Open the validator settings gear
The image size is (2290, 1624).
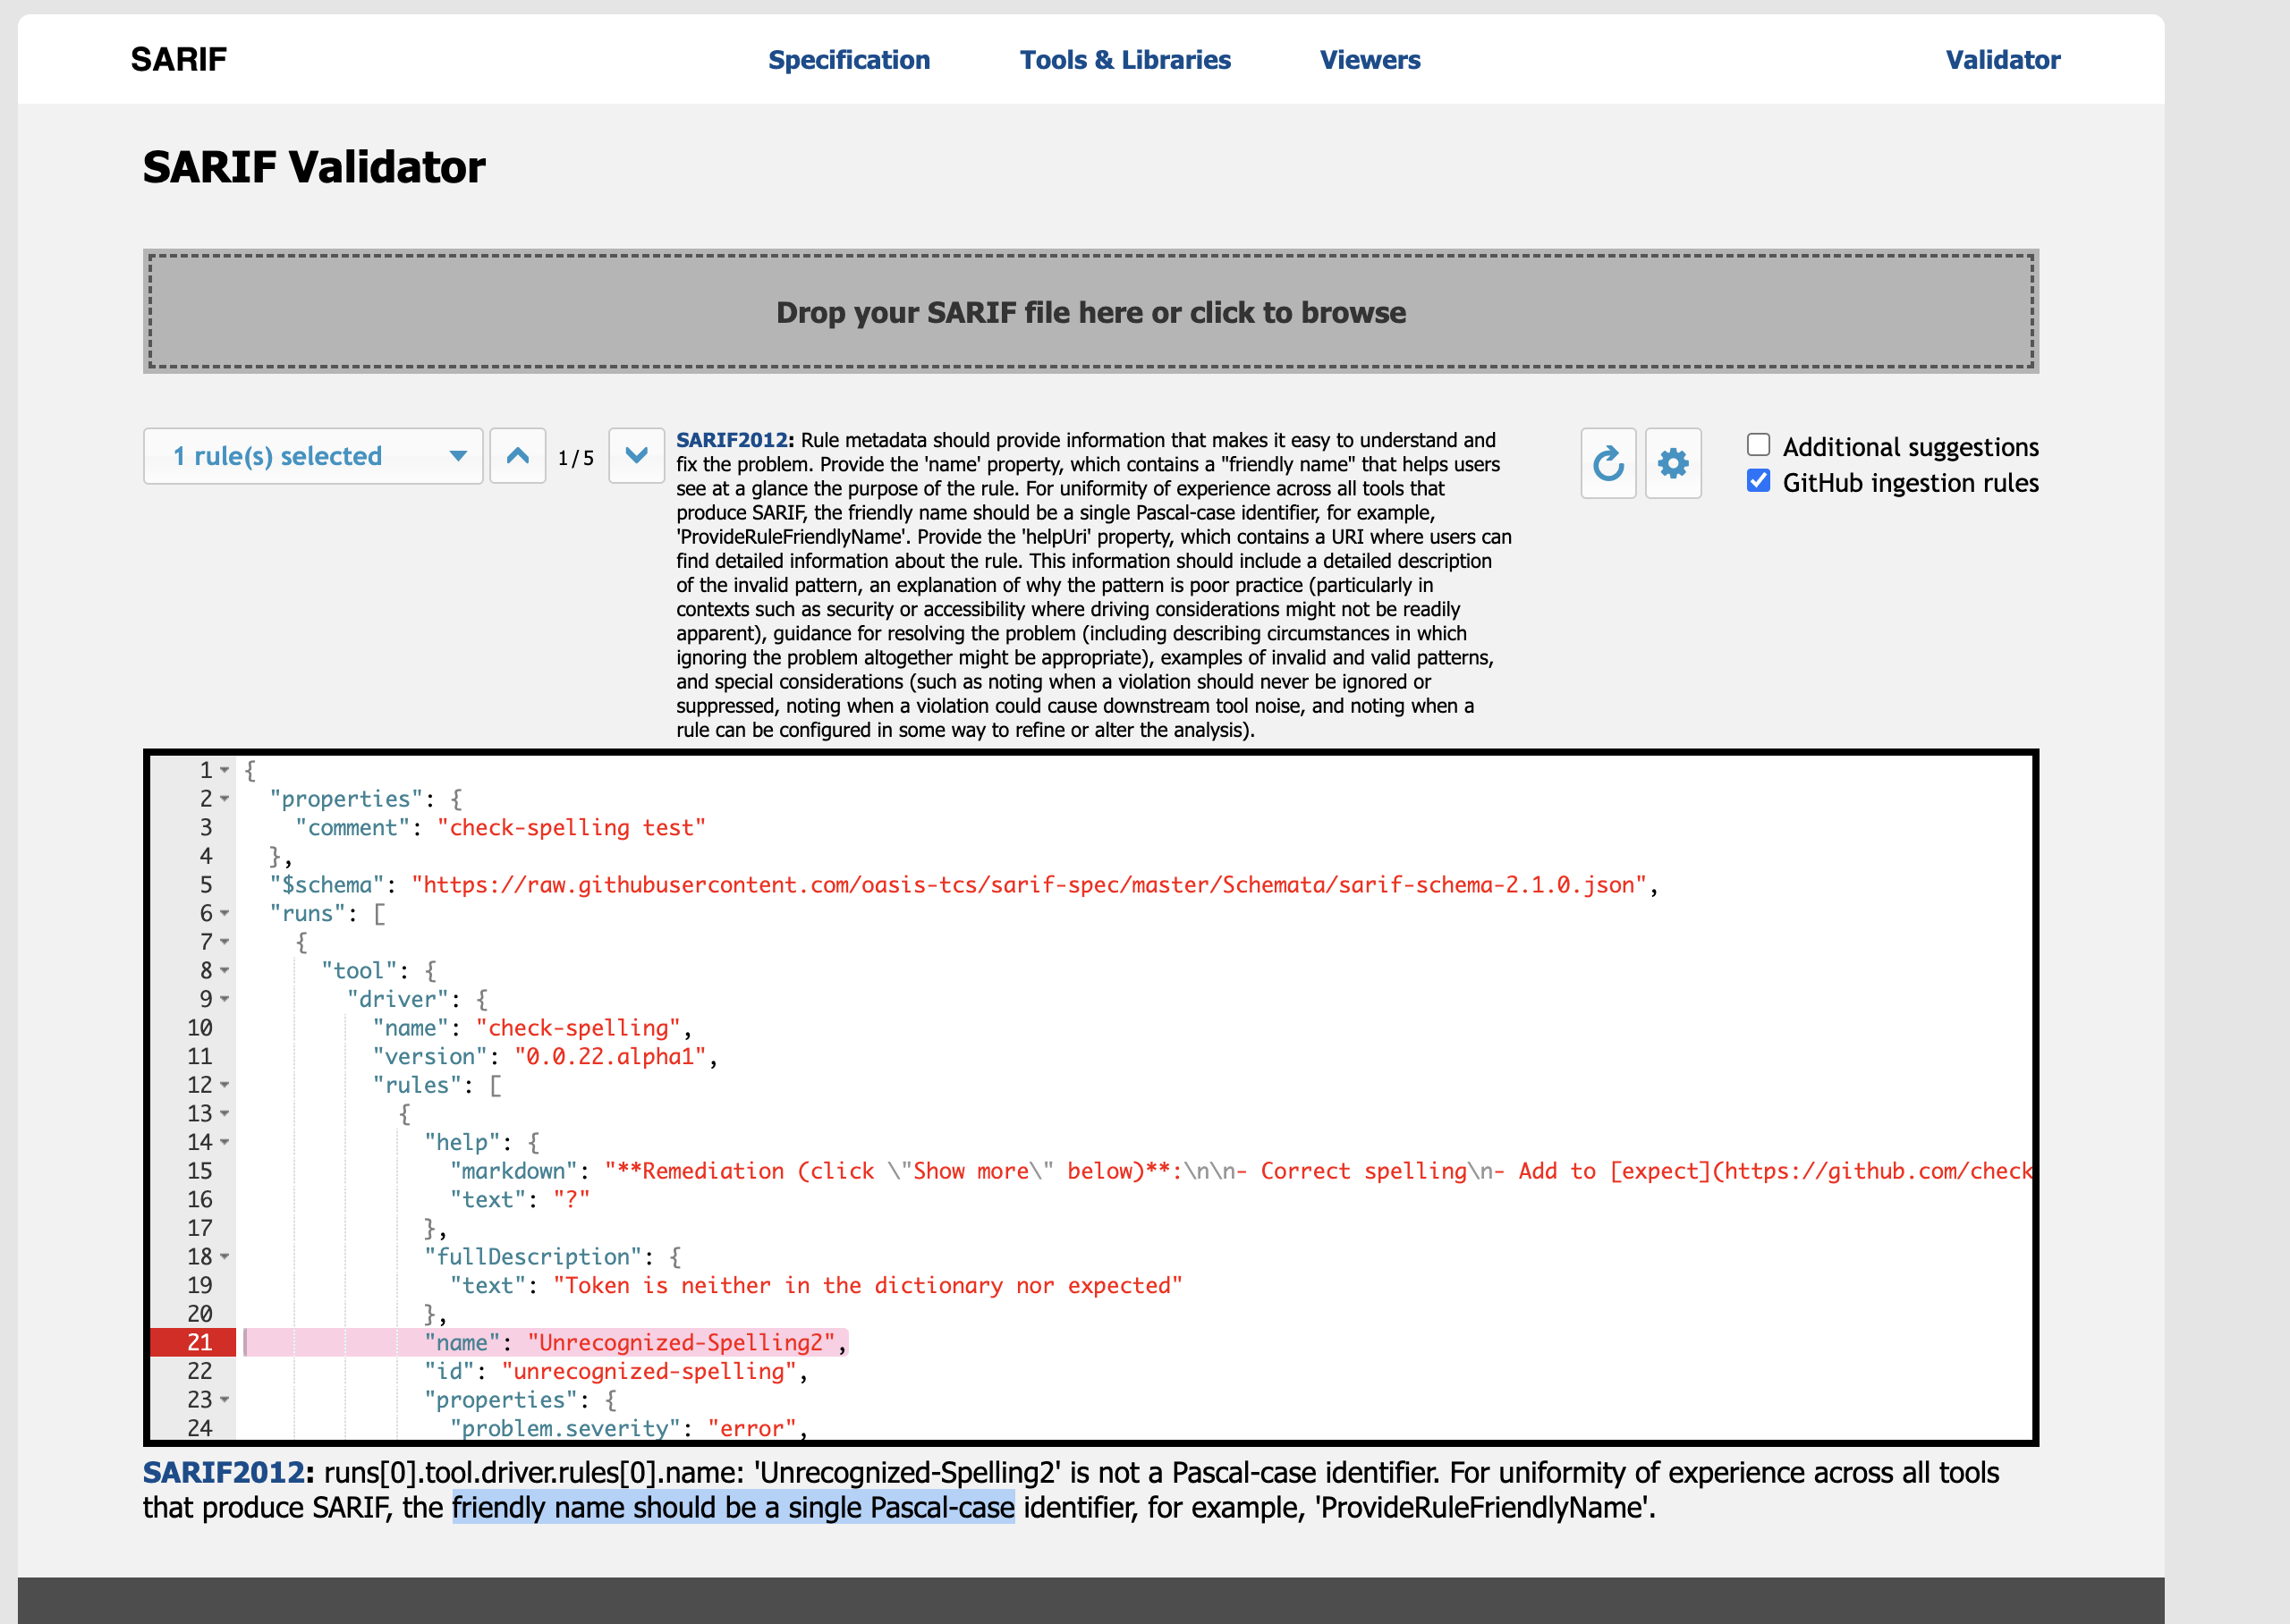[1672, 463]
